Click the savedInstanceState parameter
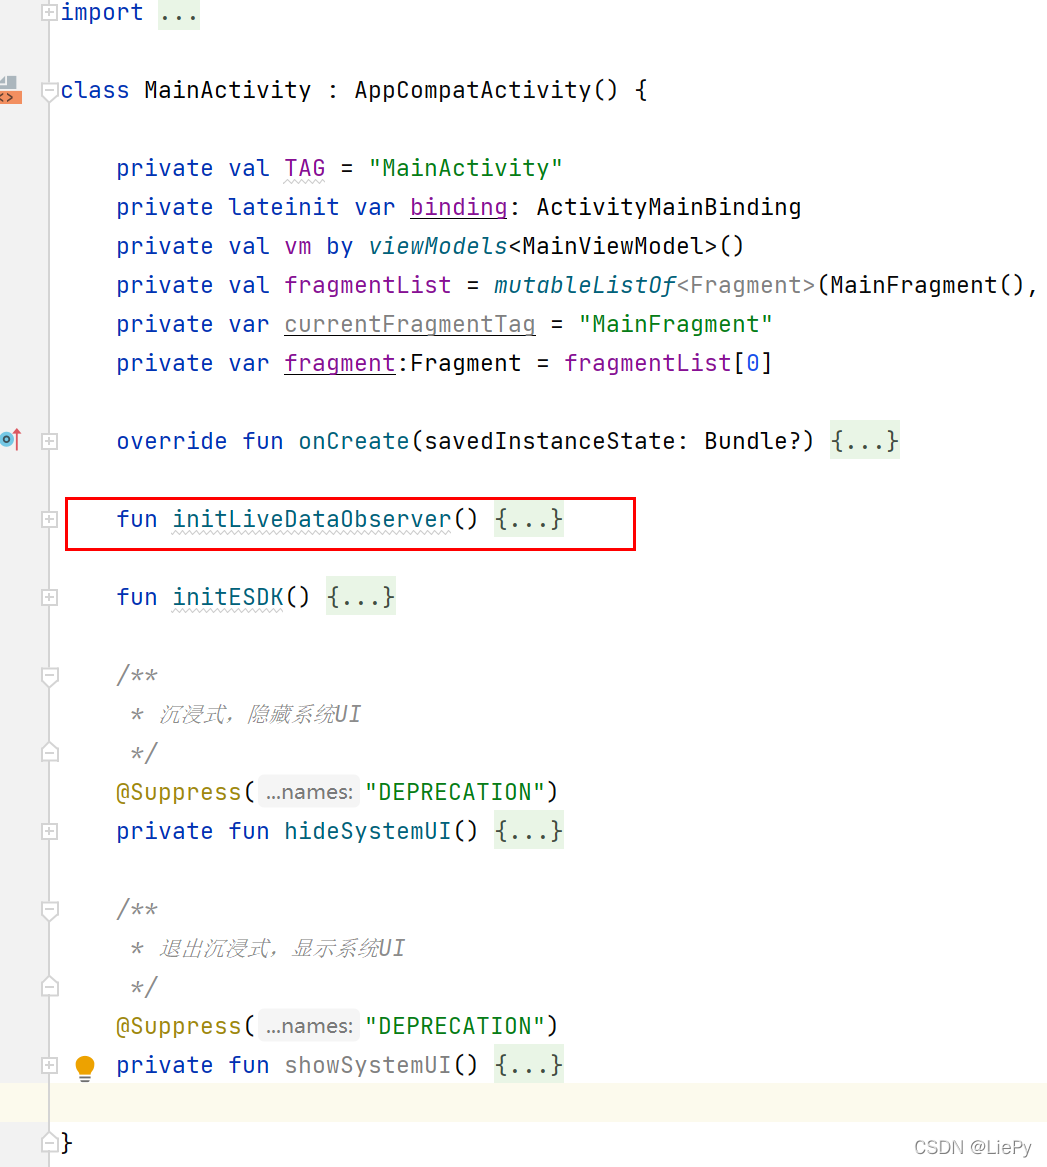1047x1167 pixels. [549, 441]
